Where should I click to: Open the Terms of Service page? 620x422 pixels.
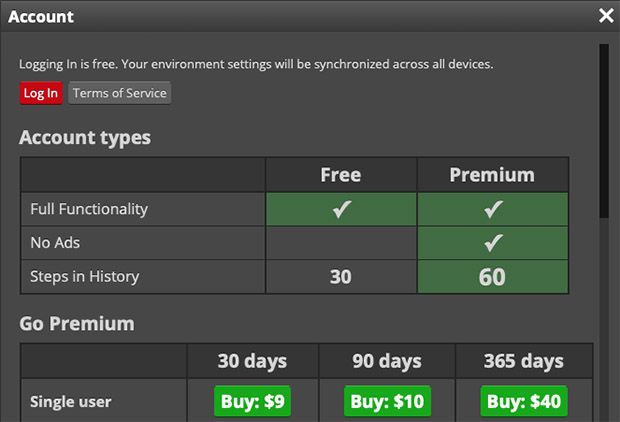[119, 93]
